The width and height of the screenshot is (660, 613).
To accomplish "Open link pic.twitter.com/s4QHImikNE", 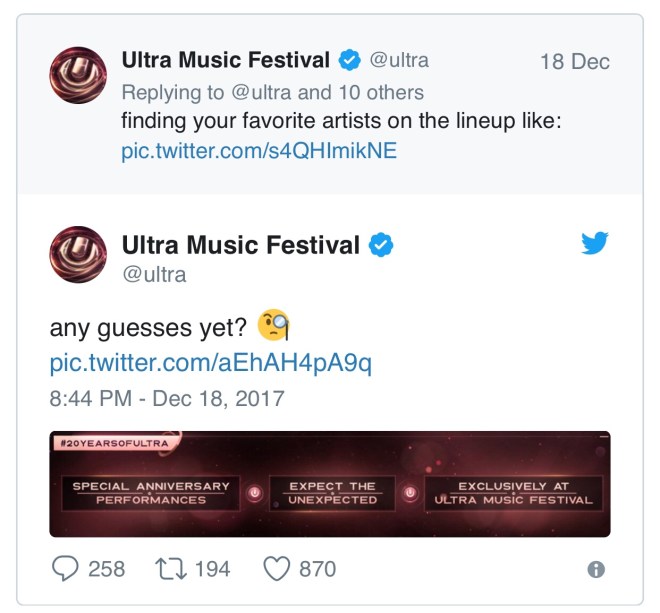I will [x=259, y=151].
